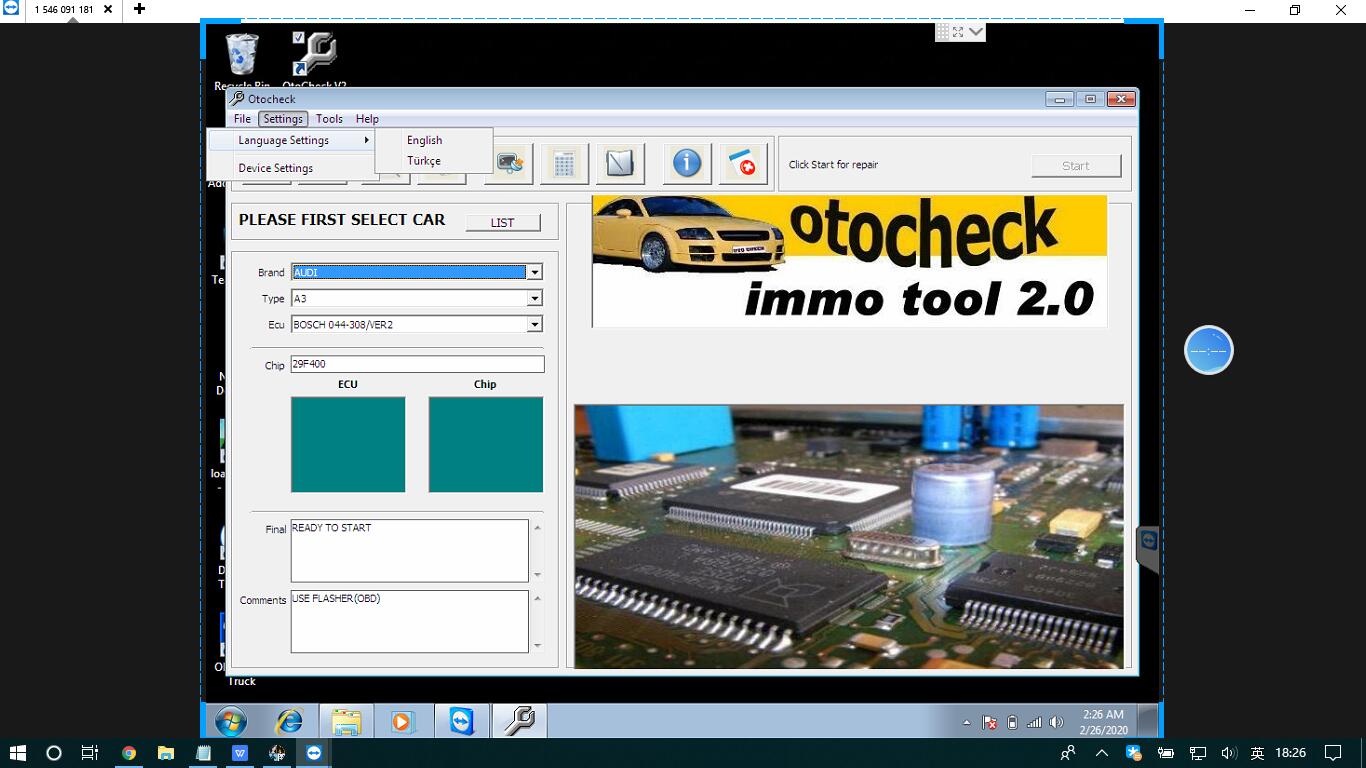Show hidden icons in remote system tray

tap(966, 722)
